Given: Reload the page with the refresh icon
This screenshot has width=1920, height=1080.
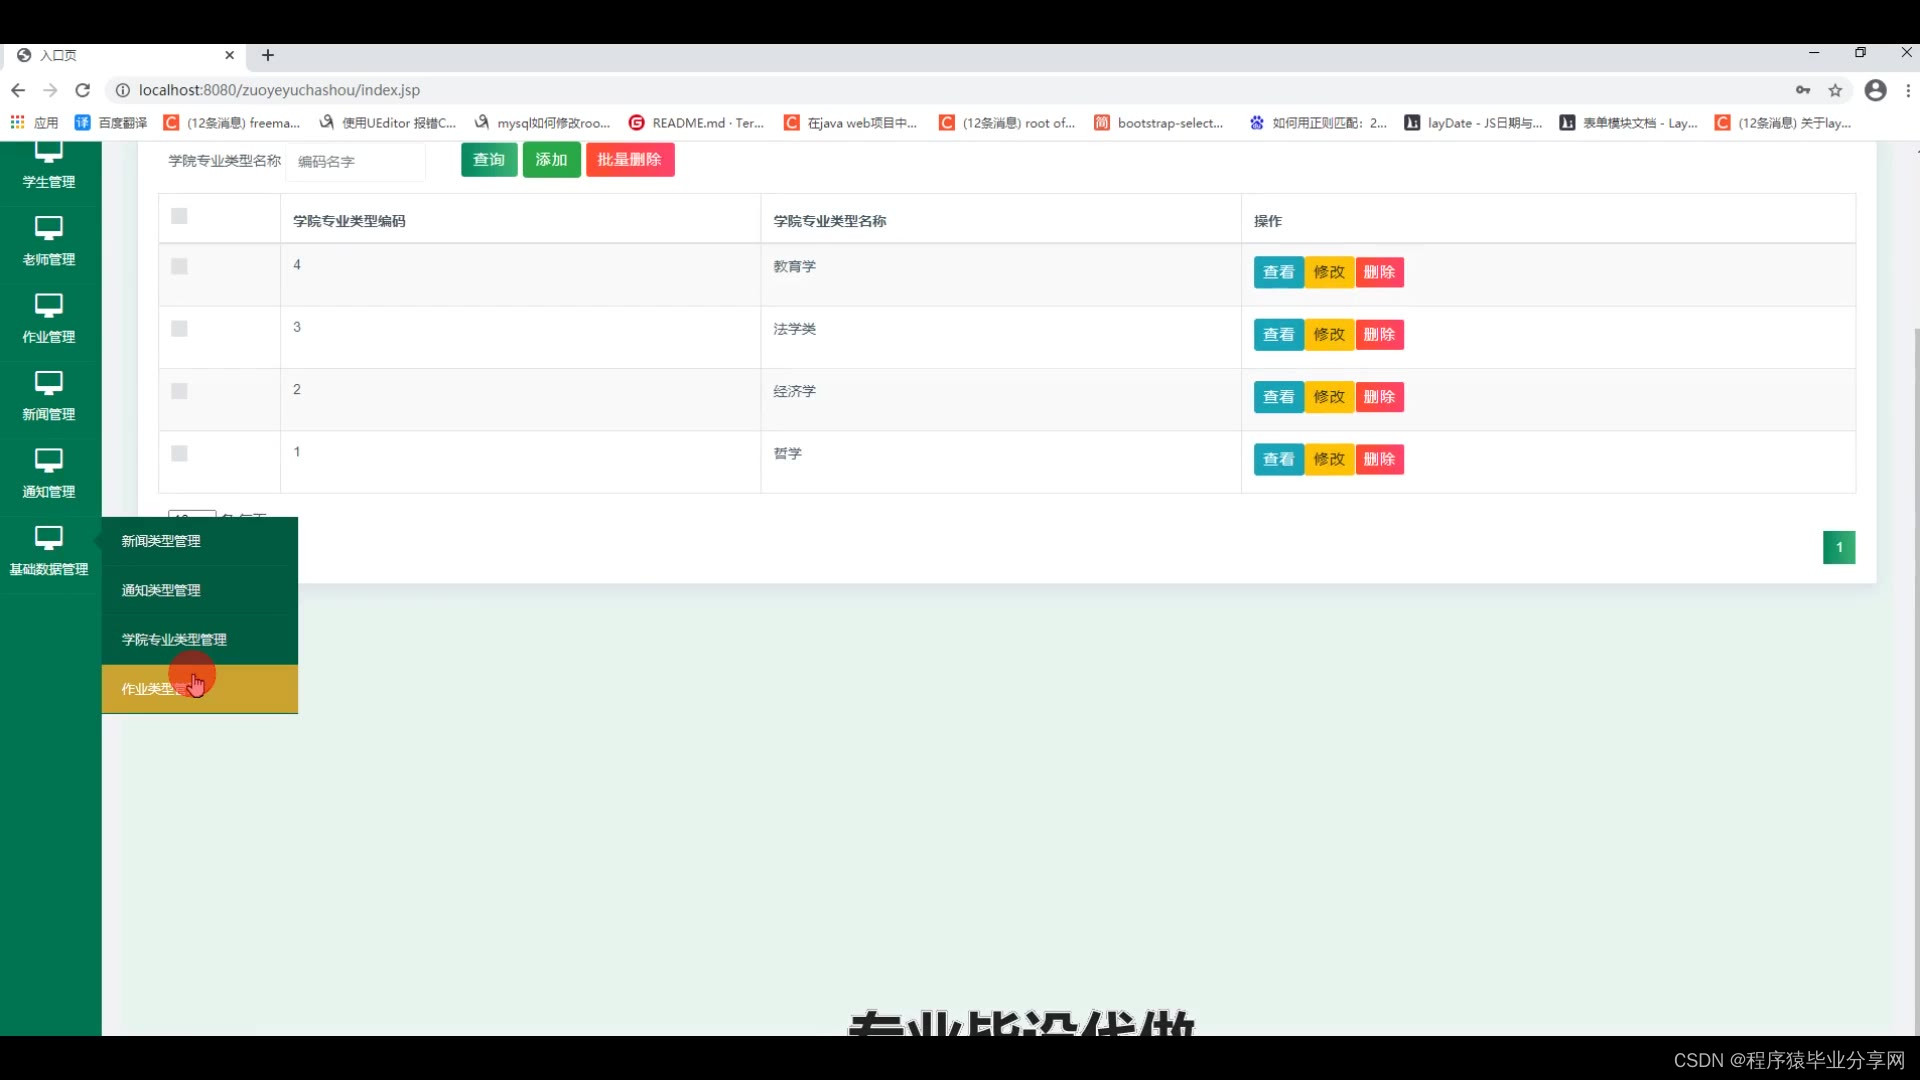Looking at the screenshot, I should pos(83,90).
